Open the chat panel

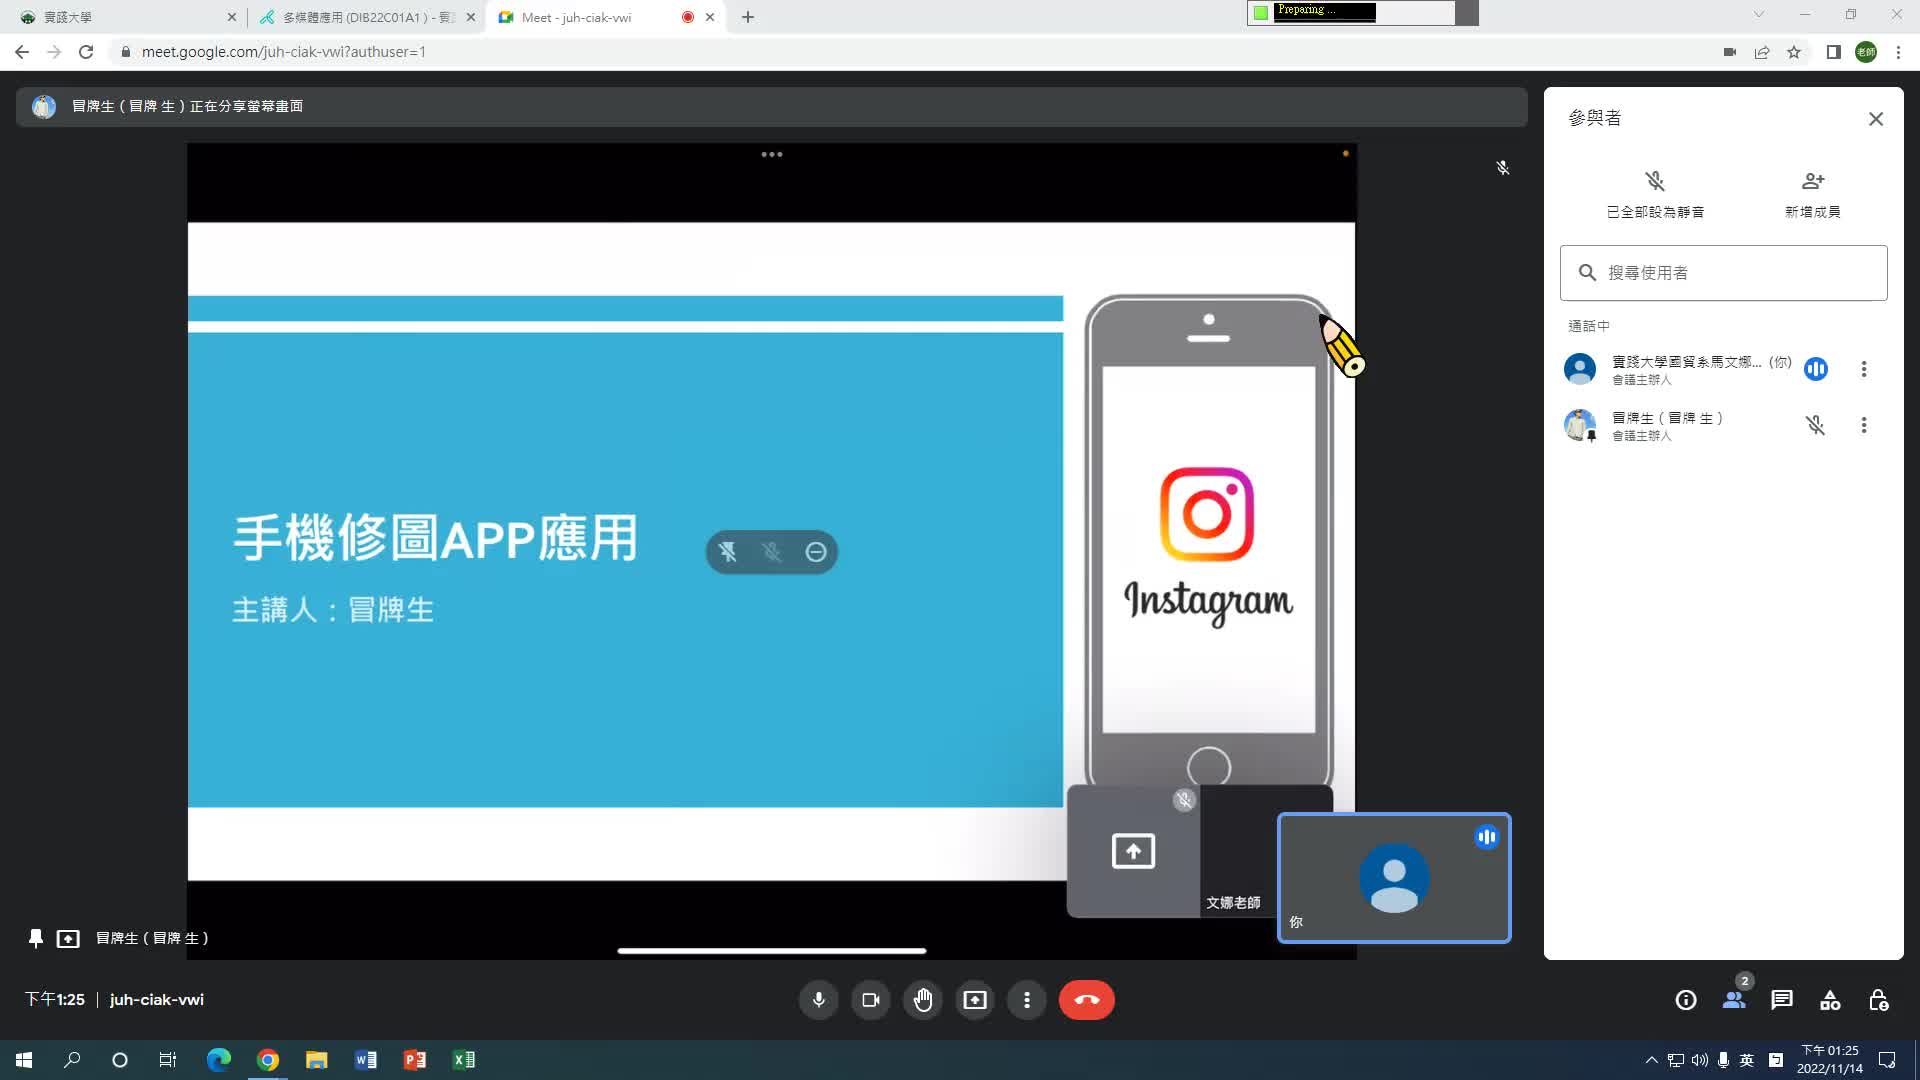pos(1781,1000)
